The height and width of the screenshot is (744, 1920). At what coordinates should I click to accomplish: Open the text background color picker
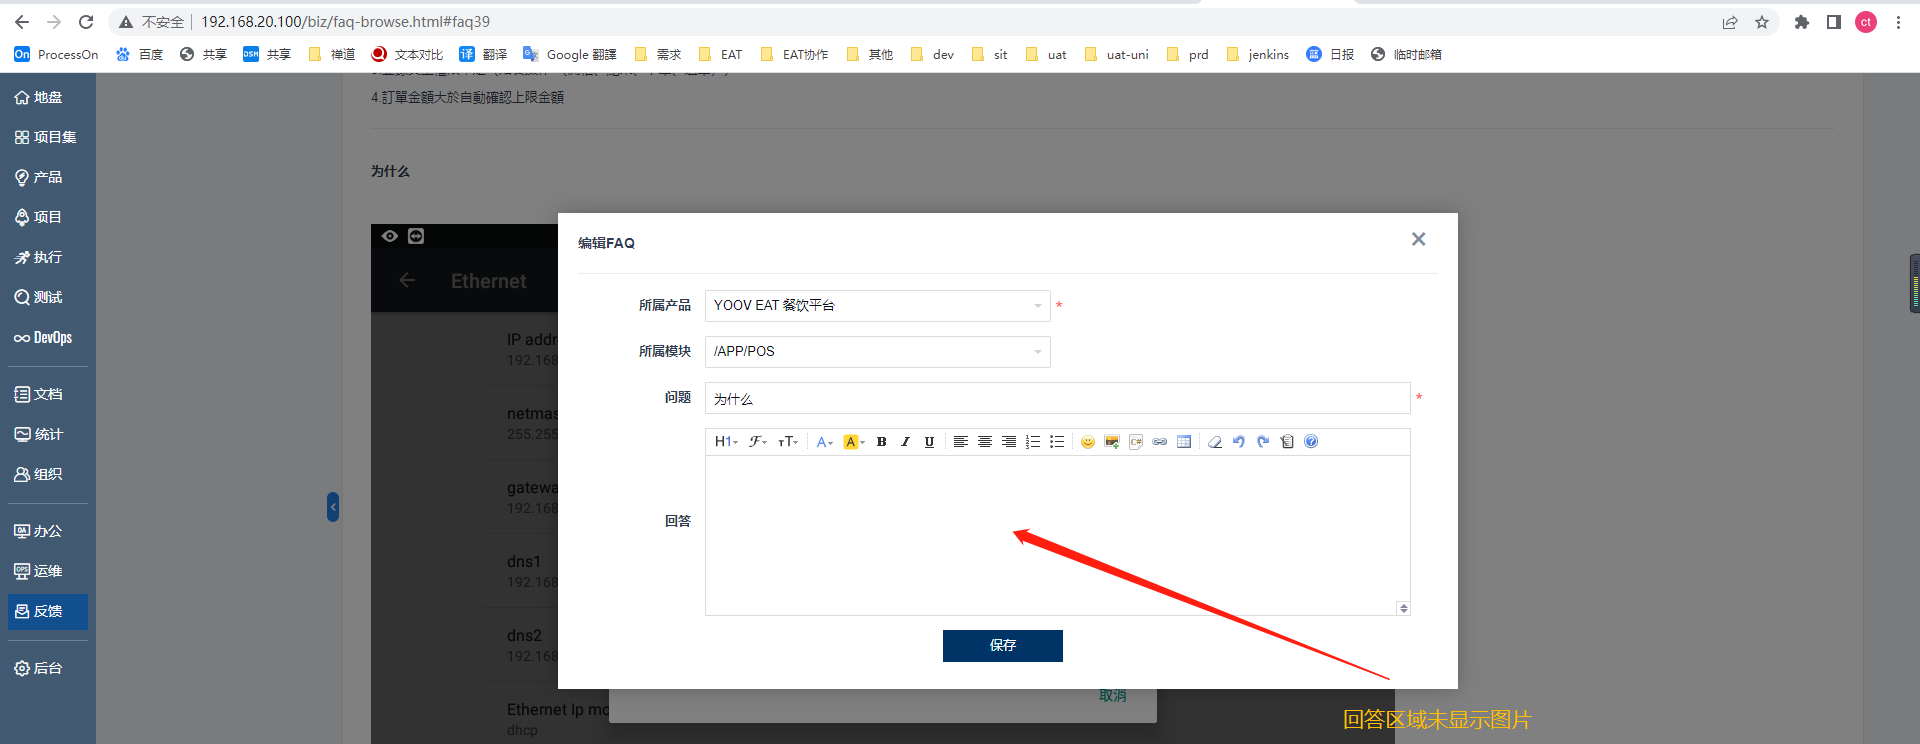[x=854, y=442]
